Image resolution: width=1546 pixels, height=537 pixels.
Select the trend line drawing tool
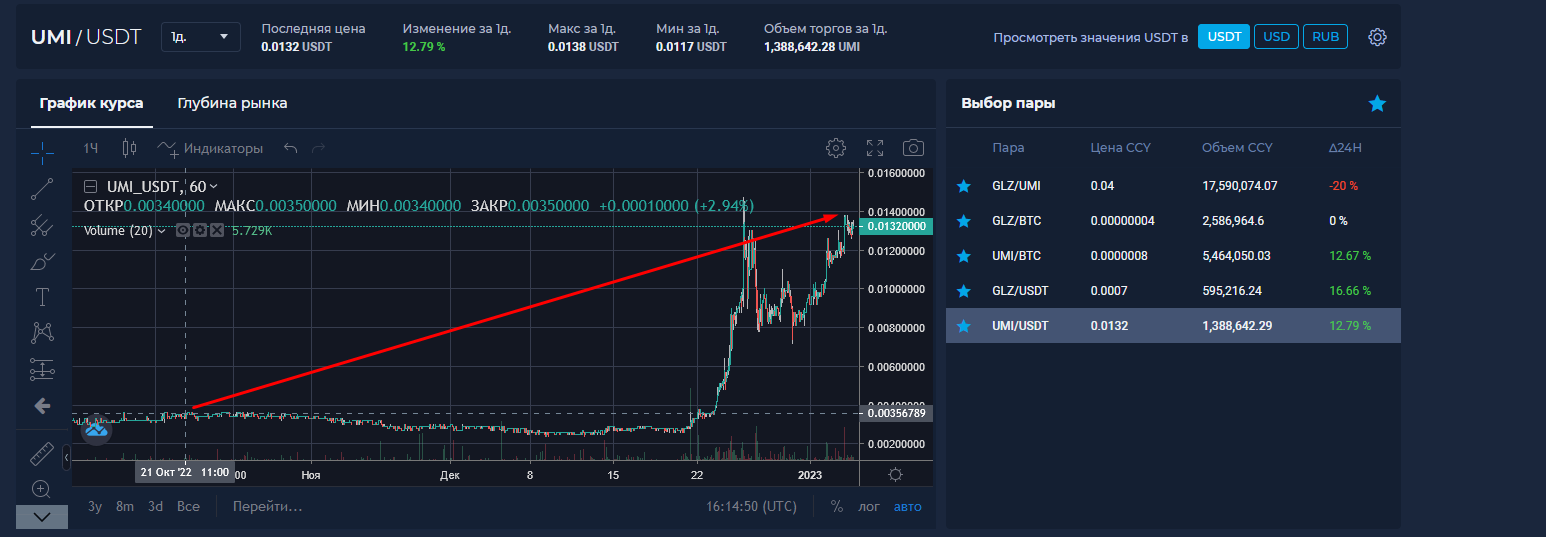42,189
